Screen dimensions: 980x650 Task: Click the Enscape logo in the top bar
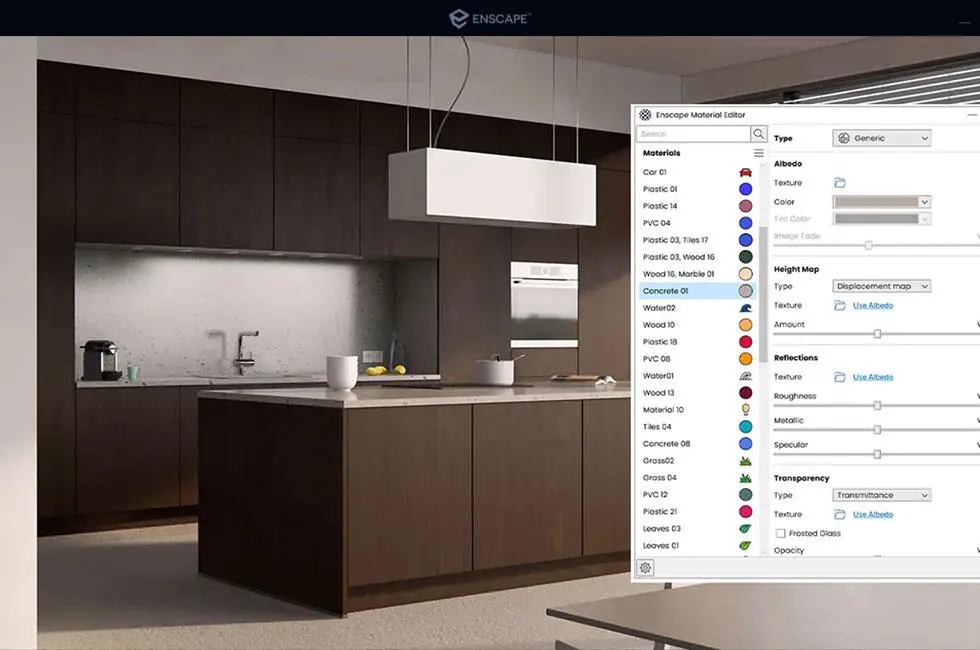(x=490, y=19)
